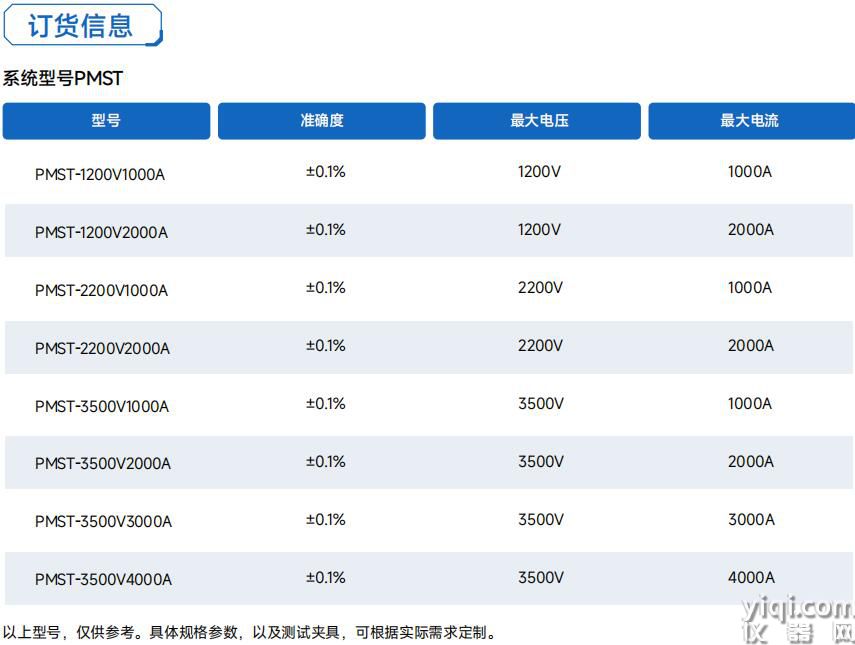Click 3500V voltage in PMST-3500V2000A row
Image resolution: width=855 pixels, height=645 pixels.
point(541,462)
